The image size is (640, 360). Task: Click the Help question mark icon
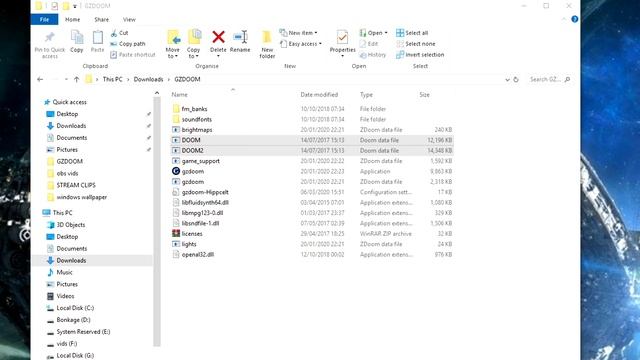coord(575,19)
